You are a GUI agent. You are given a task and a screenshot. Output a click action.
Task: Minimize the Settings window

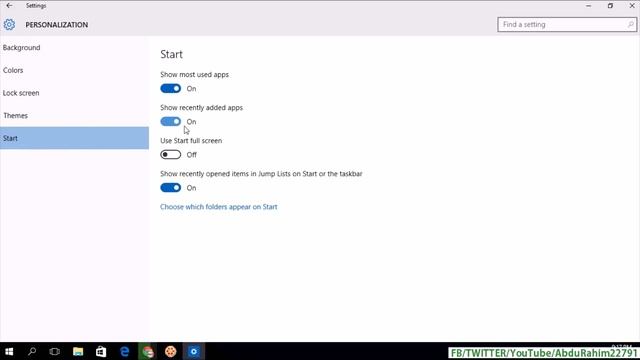[589, 6]
